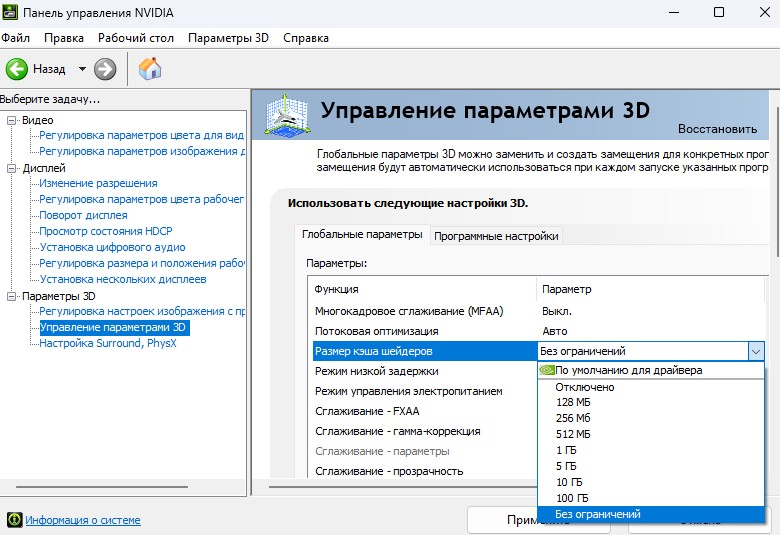Choose 256 Мб cache size
The image size is (780, 535).
(x=651, y=418)
